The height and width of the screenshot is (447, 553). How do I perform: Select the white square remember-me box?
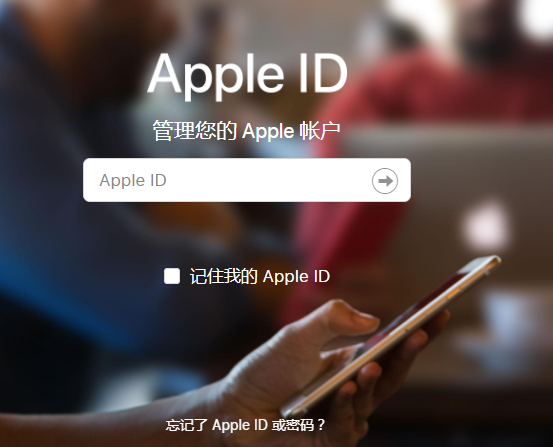click(x=172, y=276)
